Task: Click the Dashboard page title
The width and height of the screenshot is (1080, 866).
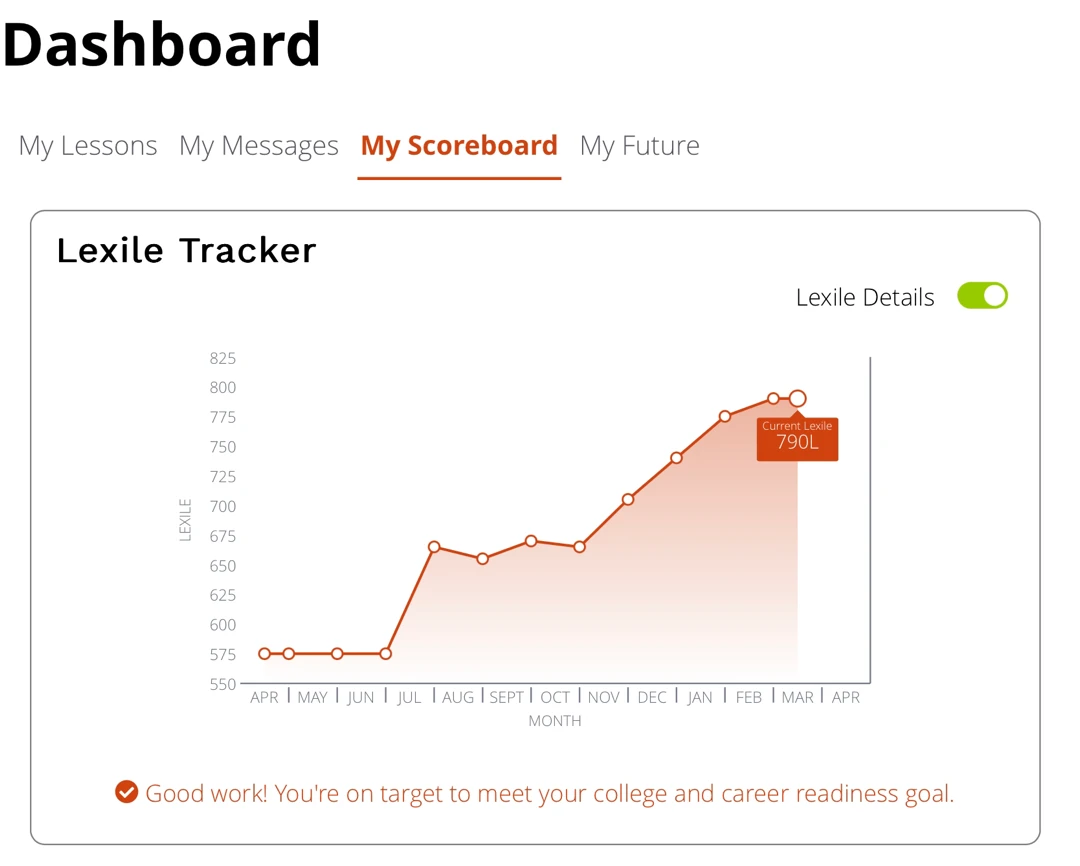Action: click(x=162, y=45)
